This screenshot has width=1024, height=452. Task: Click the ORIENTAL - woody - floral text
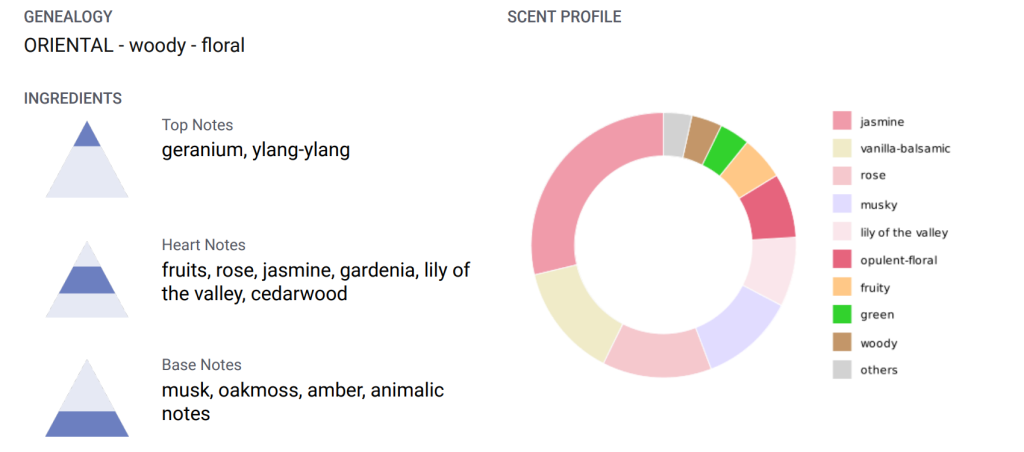(134, 46)
